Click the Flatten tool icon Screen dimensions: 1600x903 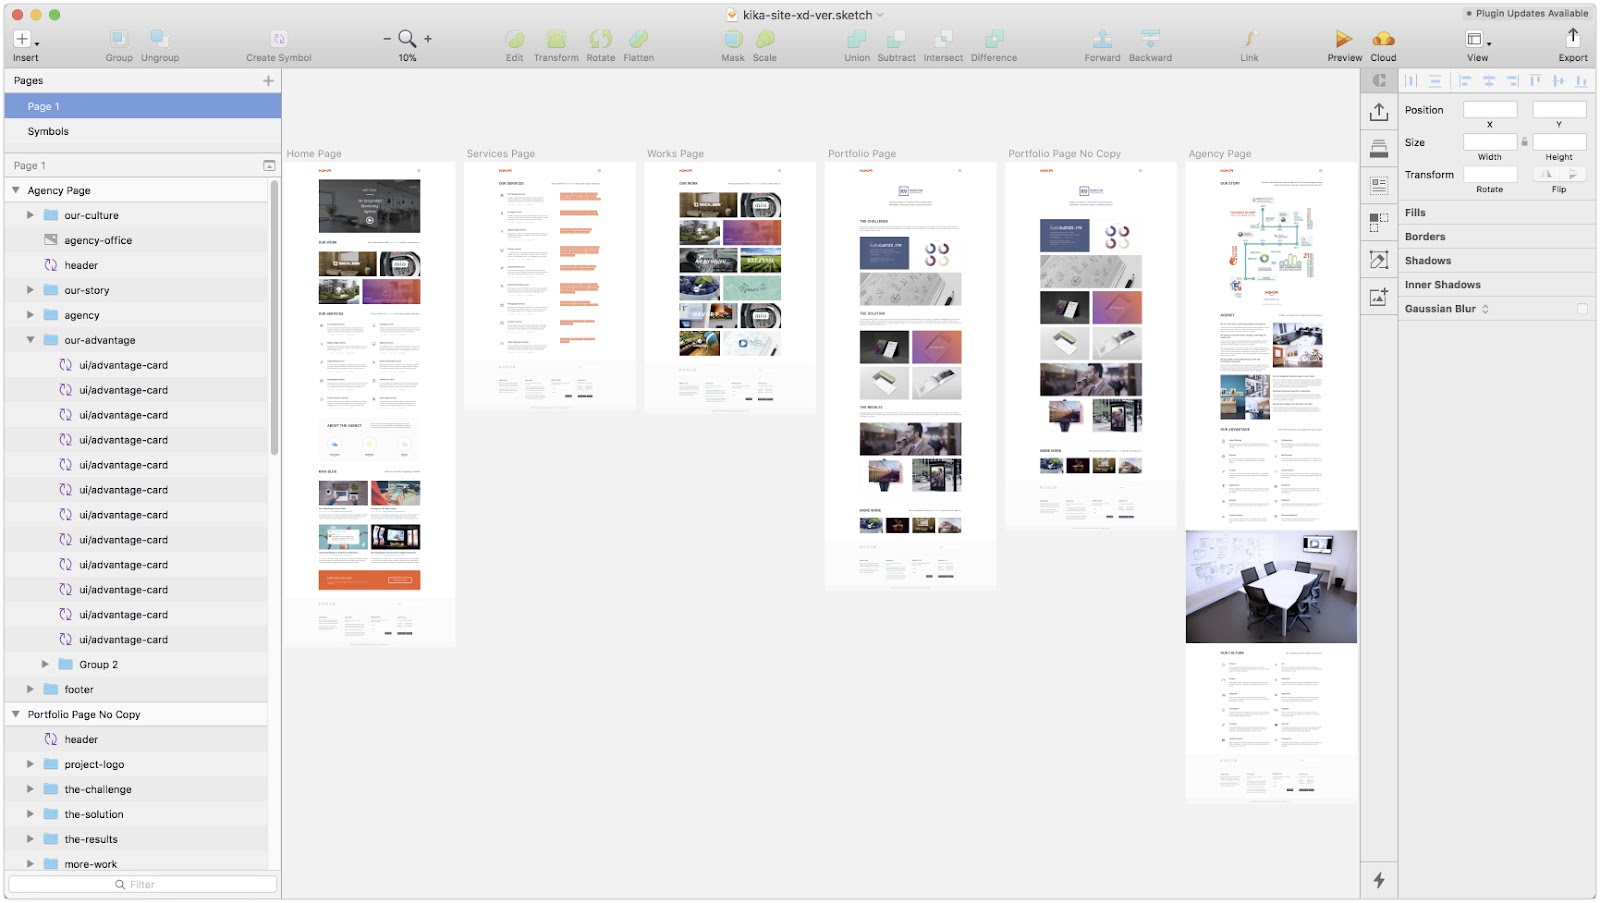(638, 39)
